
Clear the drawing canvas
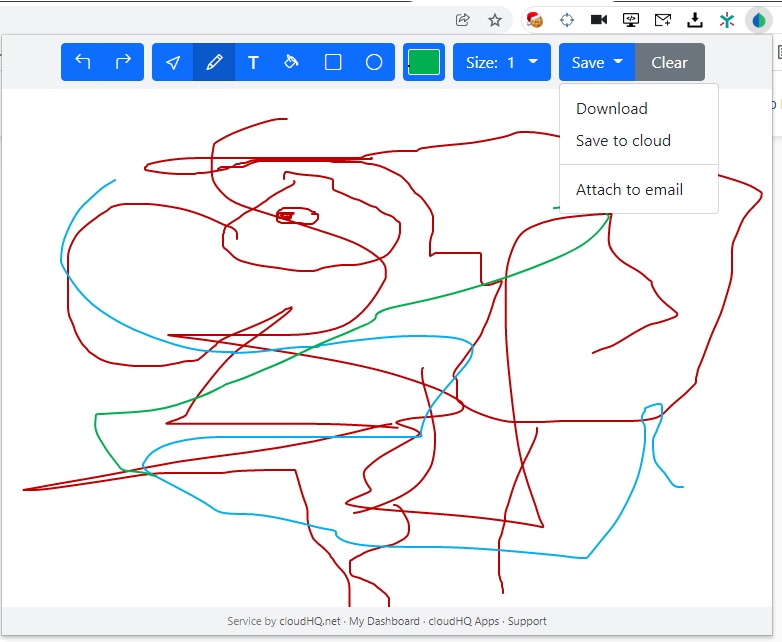point(669,62)
